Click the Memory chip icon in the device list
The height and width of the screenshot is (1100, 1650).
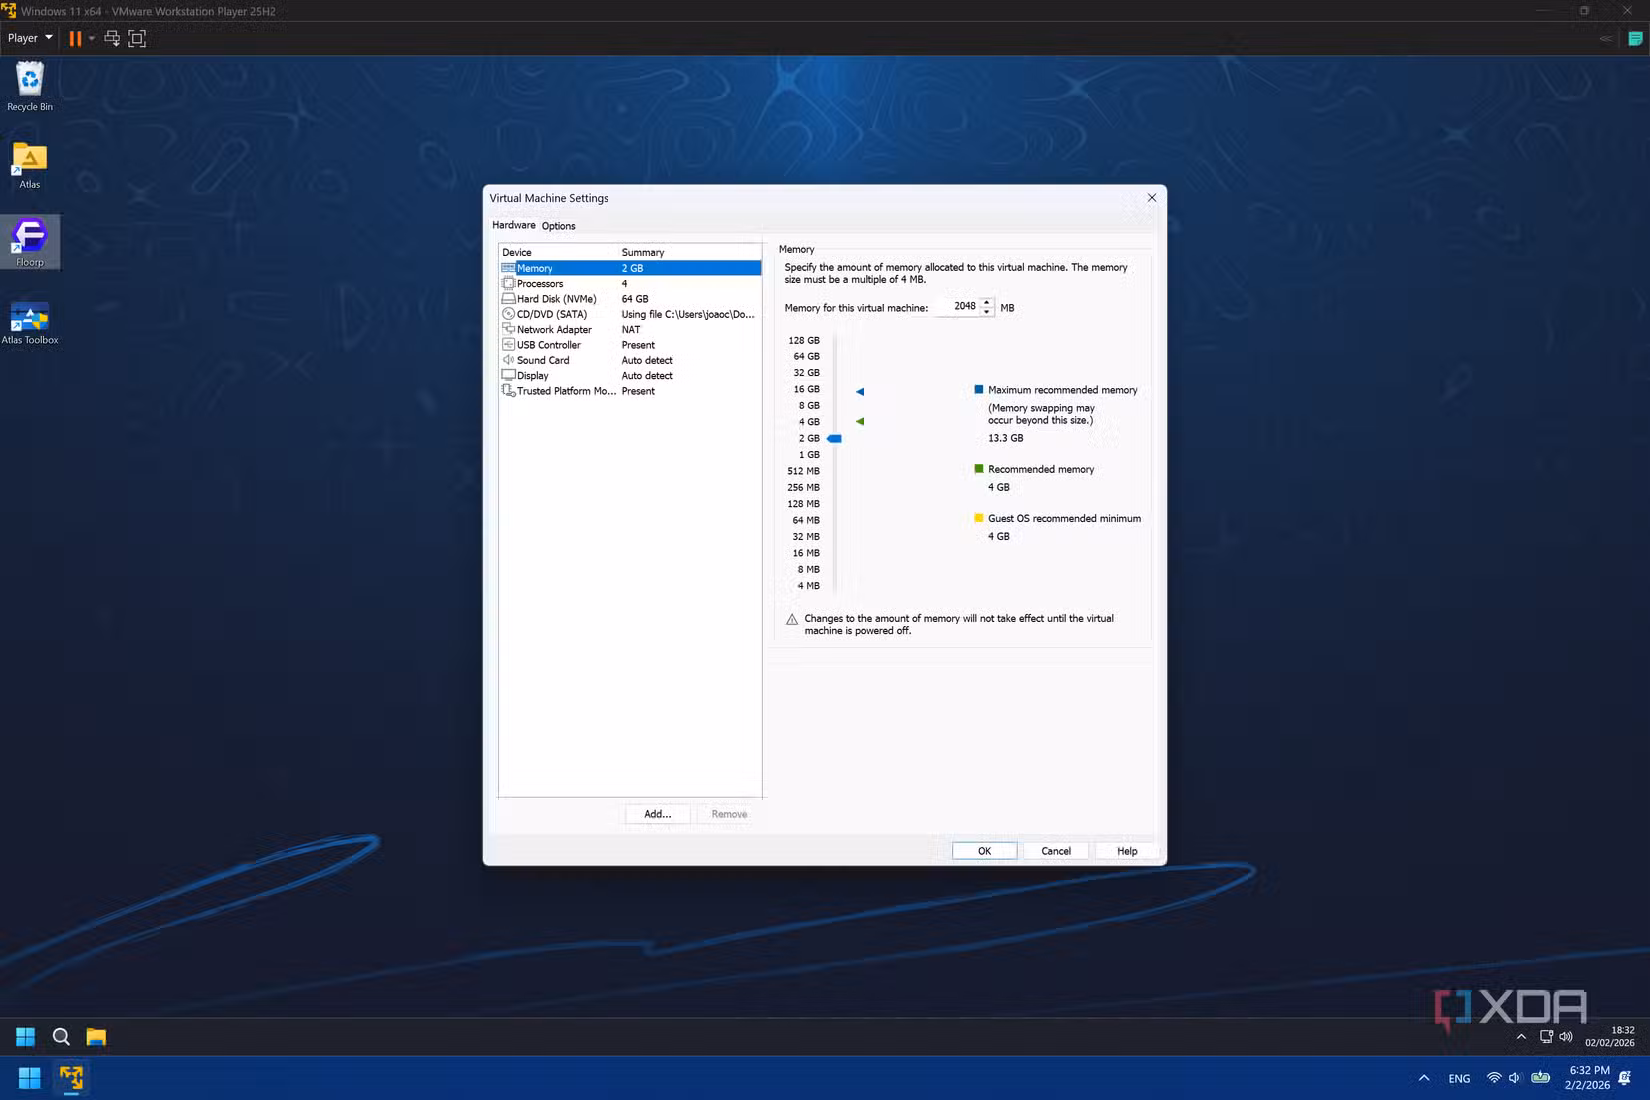[x=508, y=268]
